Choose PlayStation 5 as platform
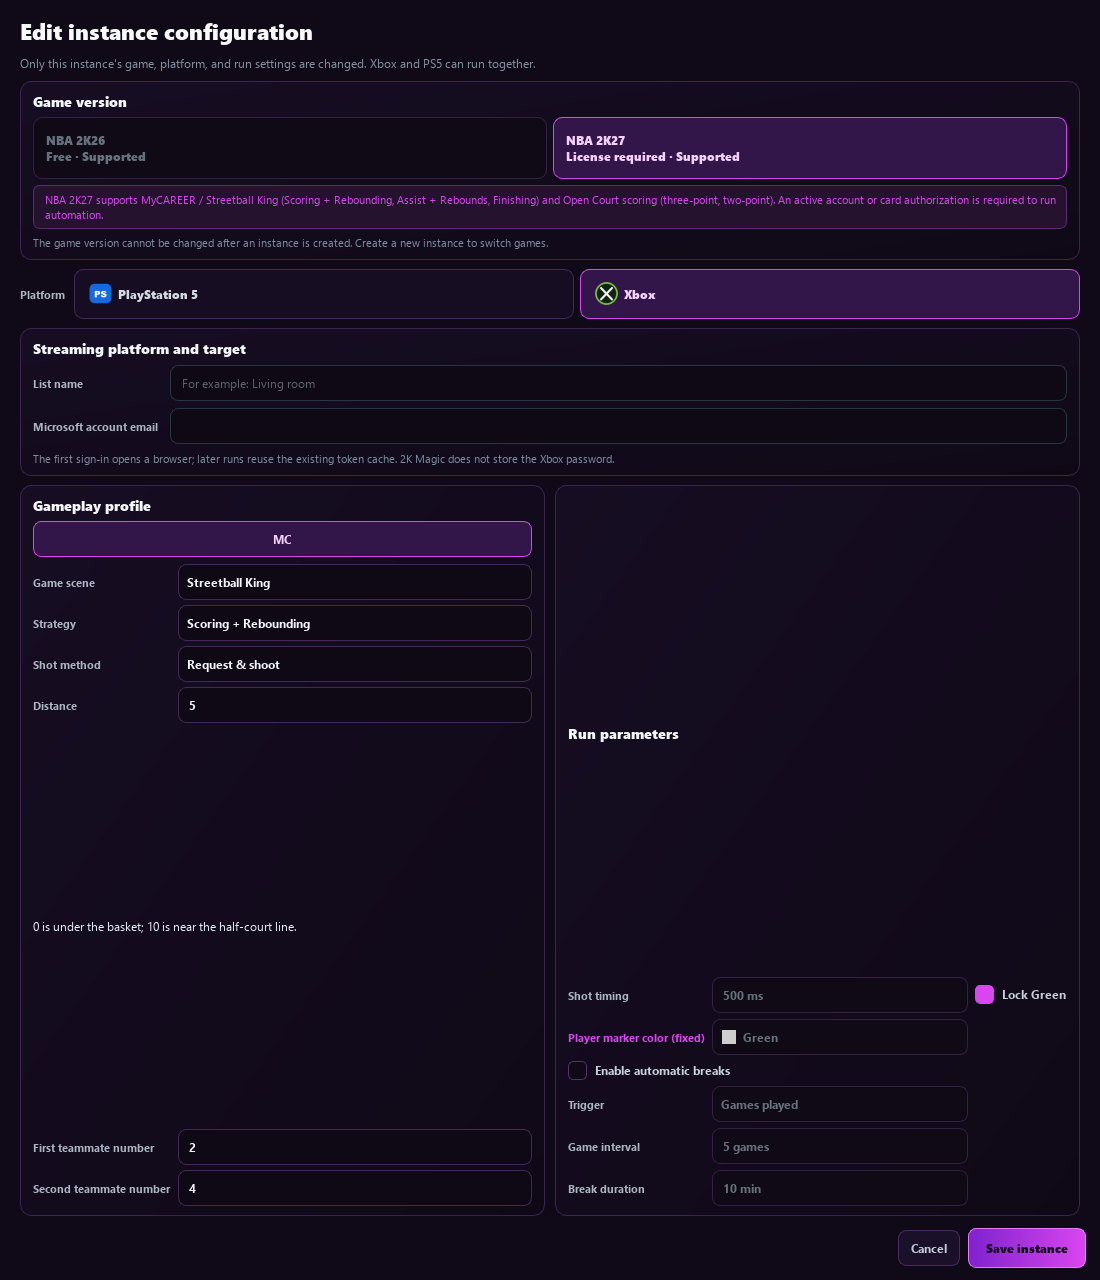The width and height of the screenshot is (1100, 1280). pyautogui.click(x=324, y=294)
